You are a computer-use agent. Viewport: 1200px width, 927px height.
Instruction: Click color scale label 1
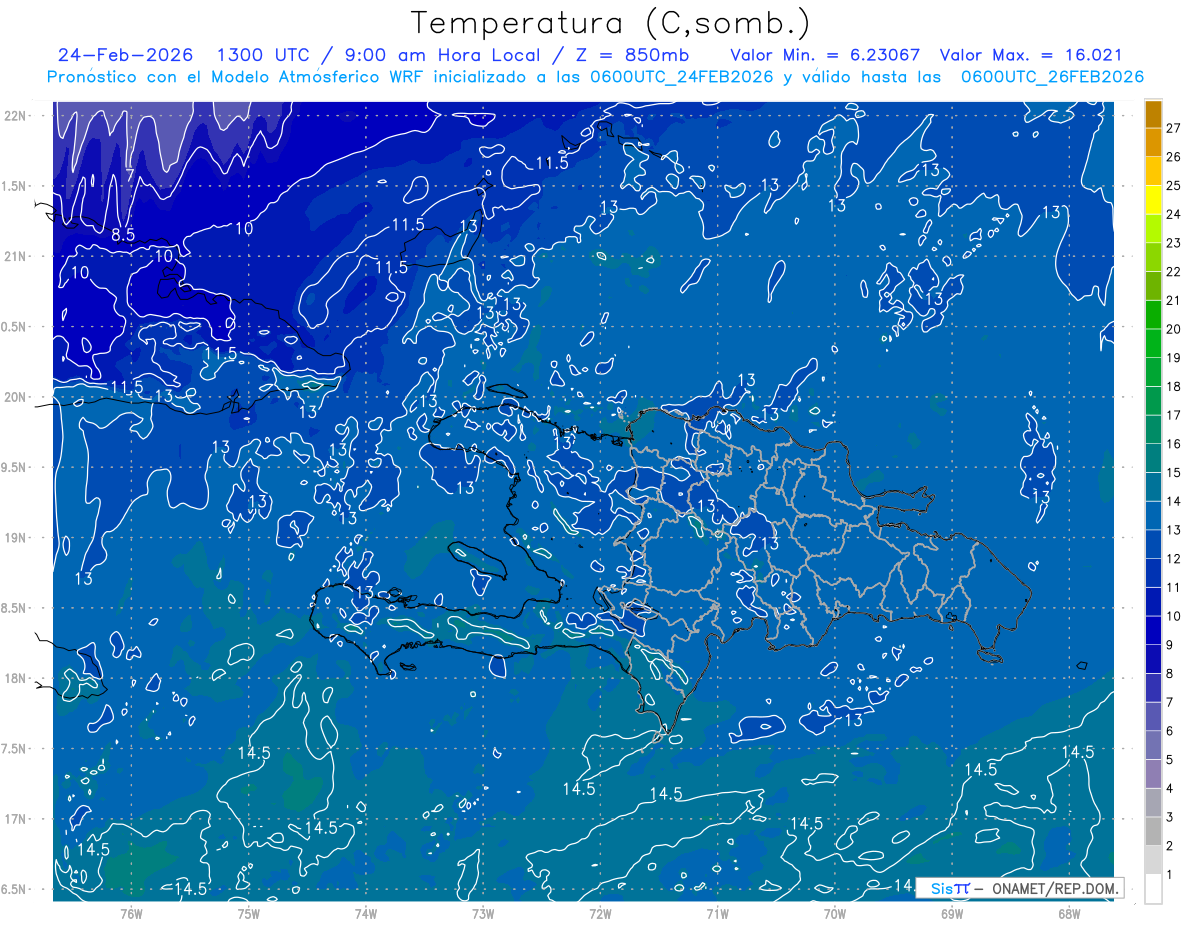(x=1170, y=875)
